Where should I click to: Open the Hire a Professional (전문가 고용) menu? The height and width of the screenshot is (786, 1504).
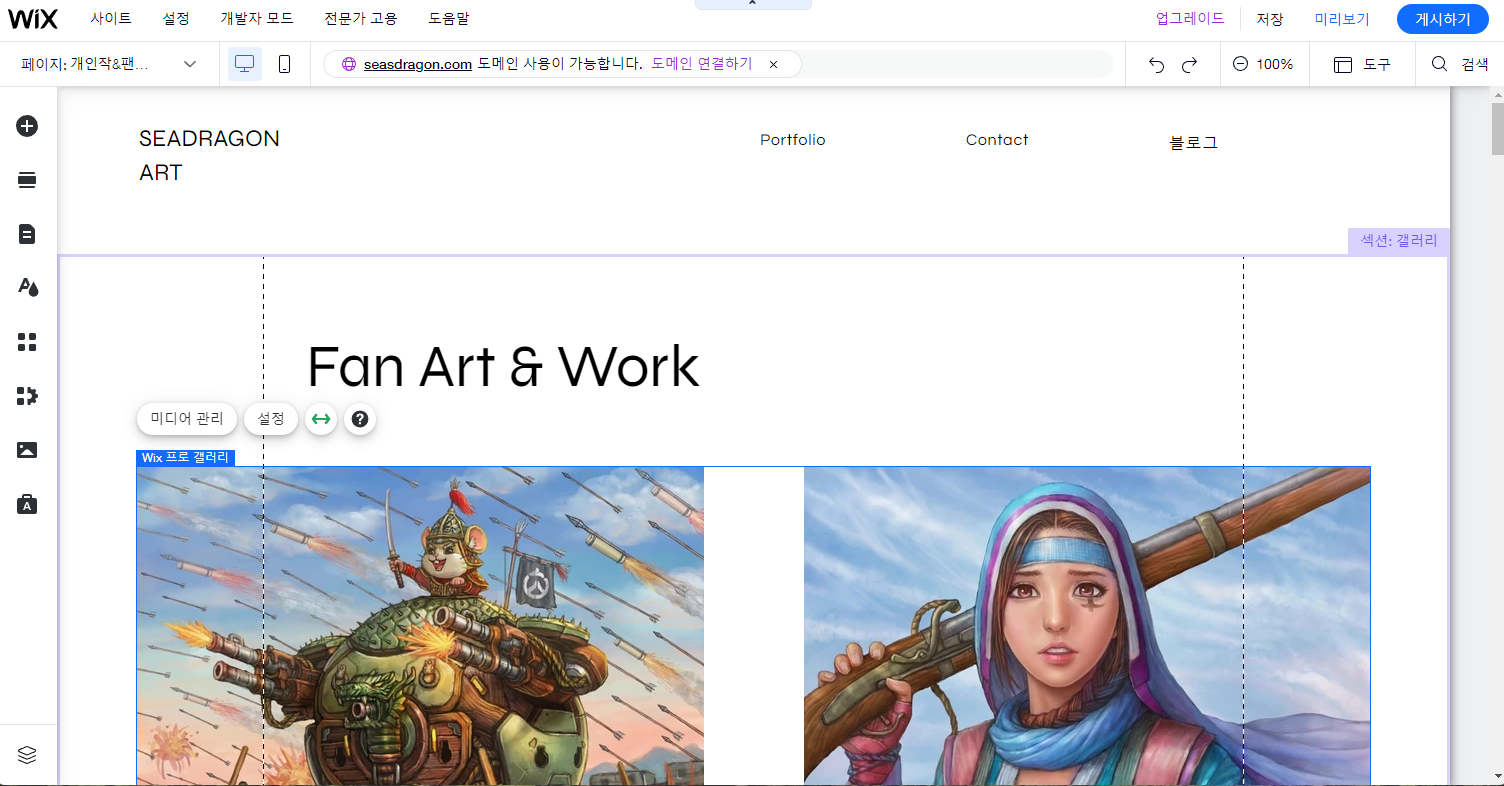[361, 18]
